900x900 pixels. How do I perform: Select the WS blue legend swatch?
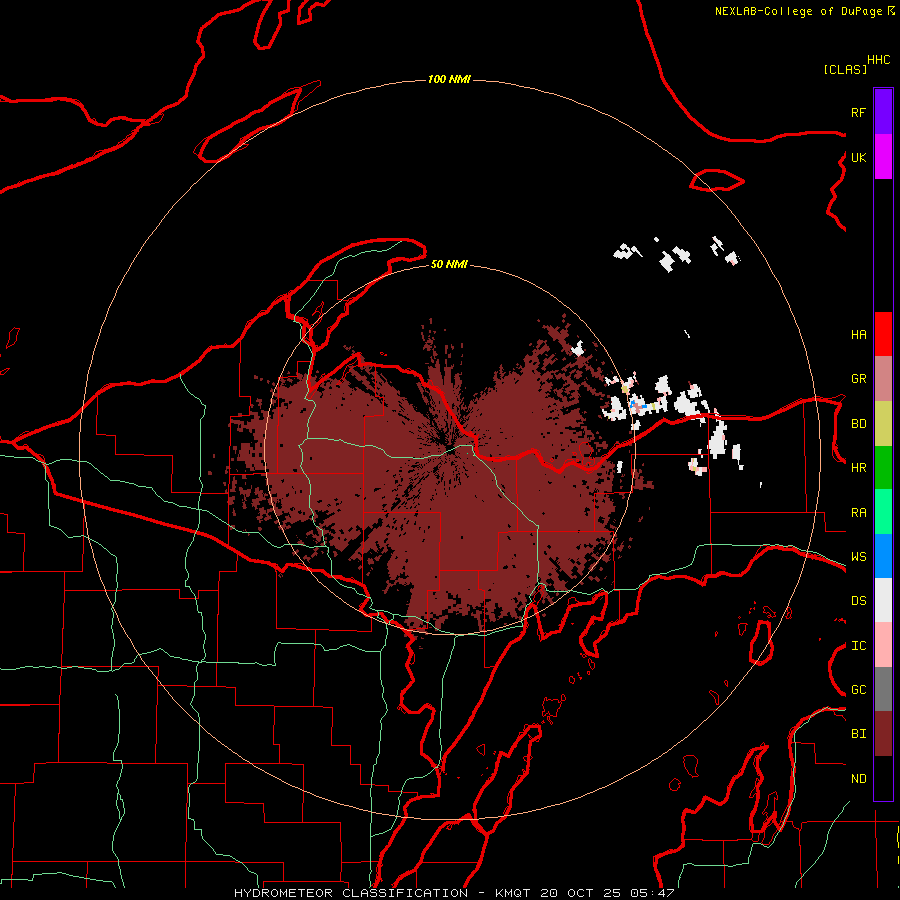[x=883, y=556]
